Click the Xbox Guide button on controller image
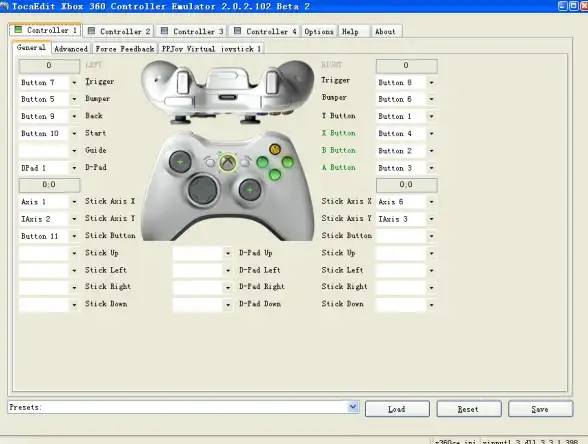This screenshot has height=444, width=588. pyautogui.click(x=228, y=162)
